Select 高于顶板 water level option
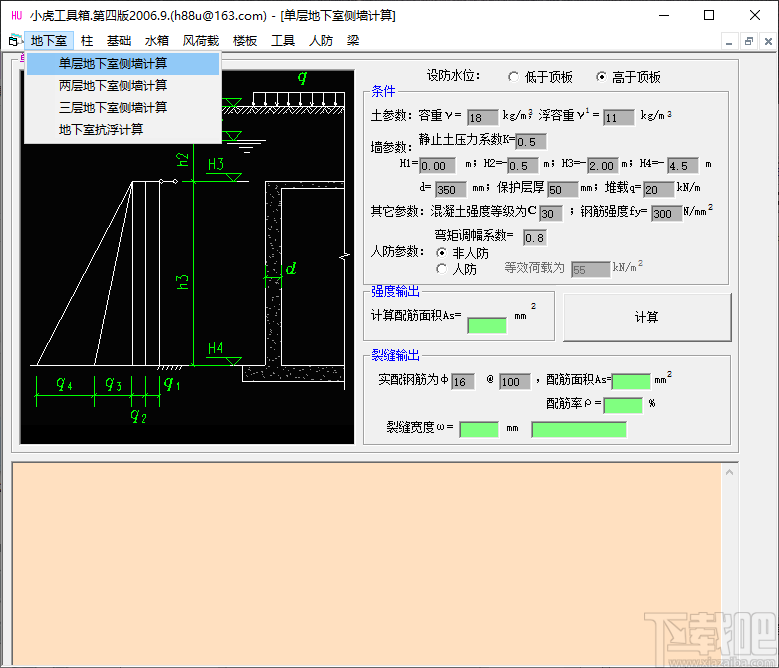Screen dimensions: 779x668 [x=628, y=77]
